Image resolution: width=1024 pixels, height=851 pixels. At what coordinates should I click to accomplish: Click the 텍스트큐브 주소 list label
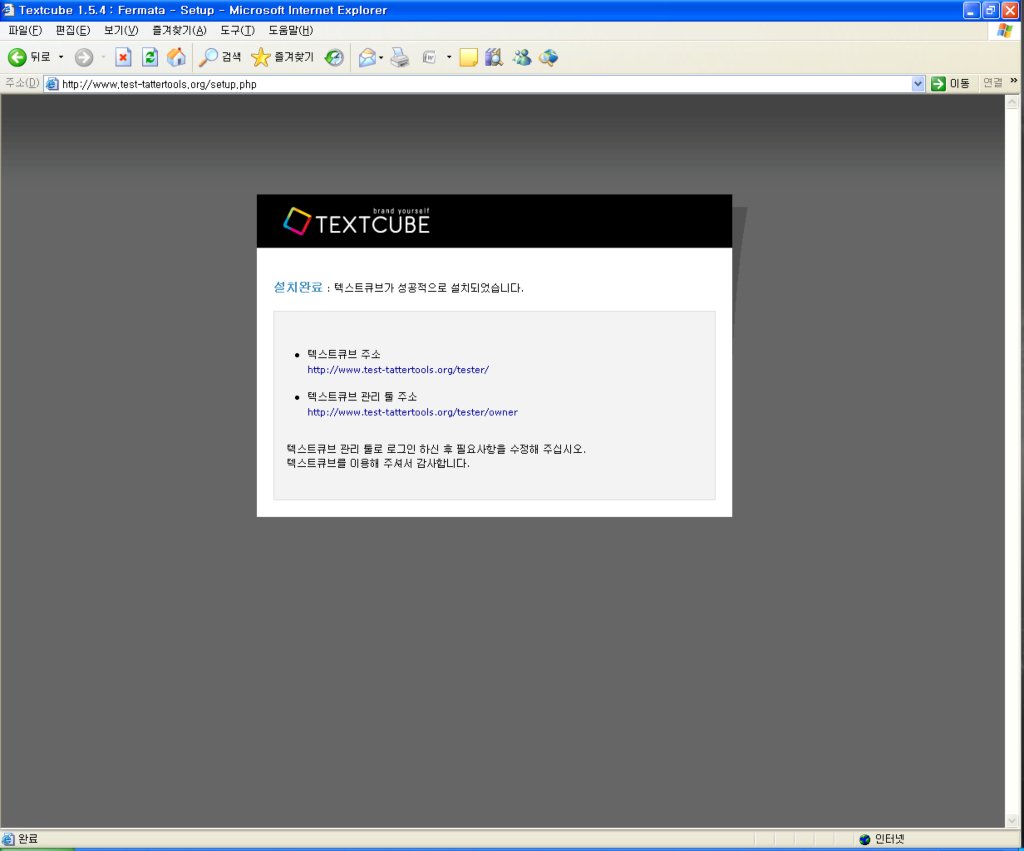(x=344, y=354)
